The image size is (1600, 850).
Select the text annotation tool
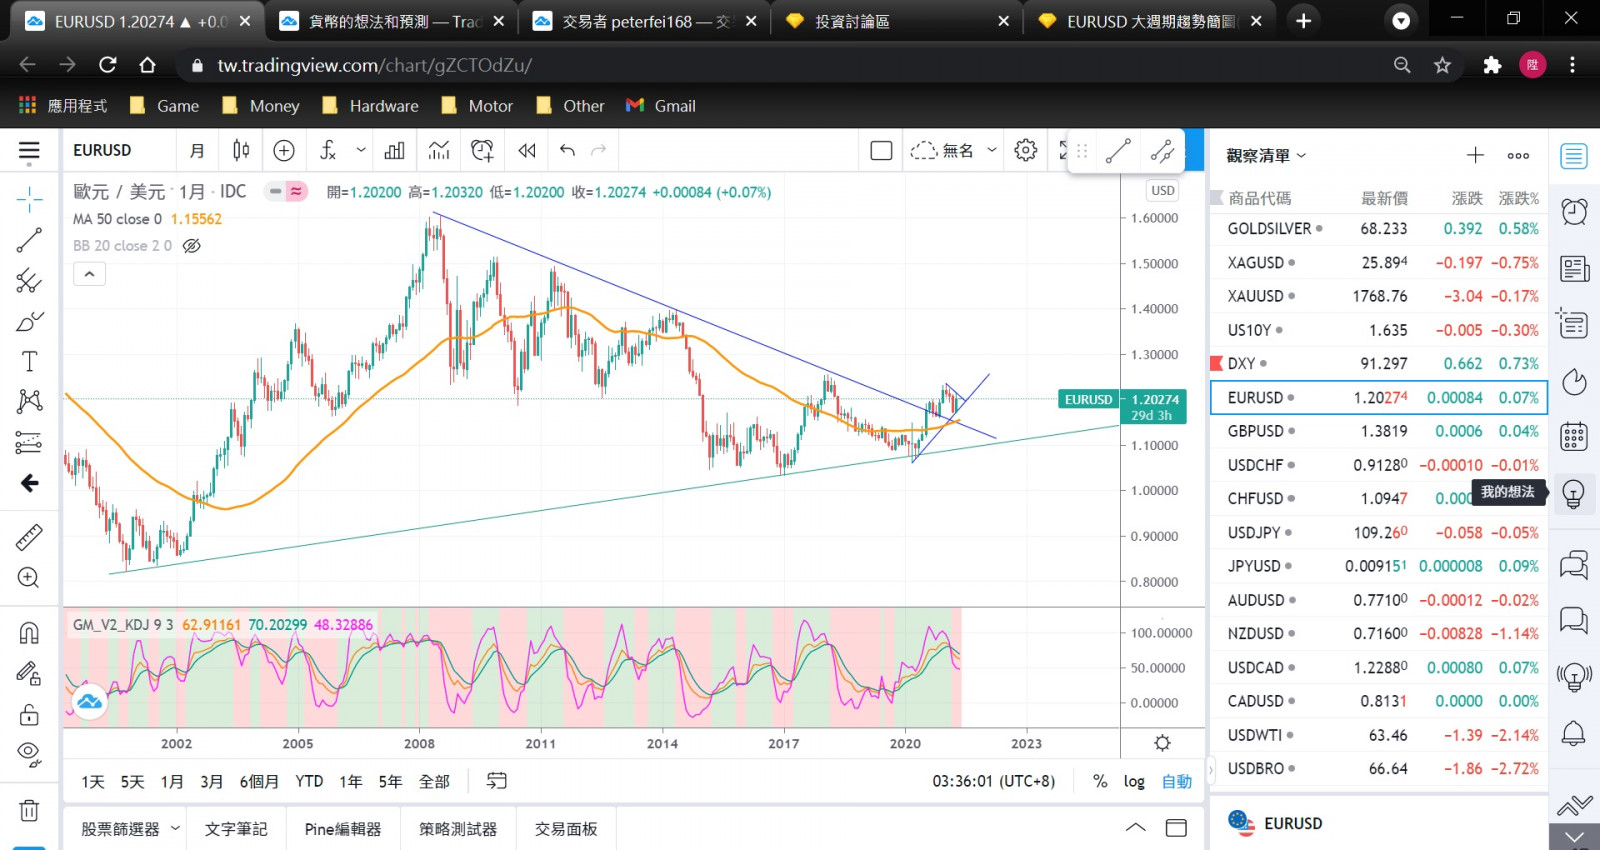[29, 362]
